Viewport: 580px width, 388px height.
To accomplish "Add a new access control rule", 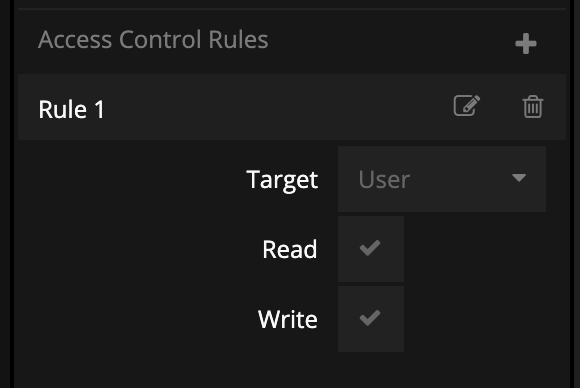I will pyautogui.click(x=526, y=44).
